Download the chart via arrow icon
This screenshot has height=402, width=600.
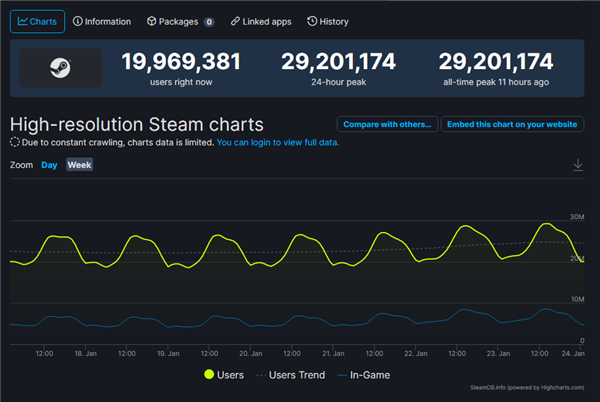(x=578, y=165)
